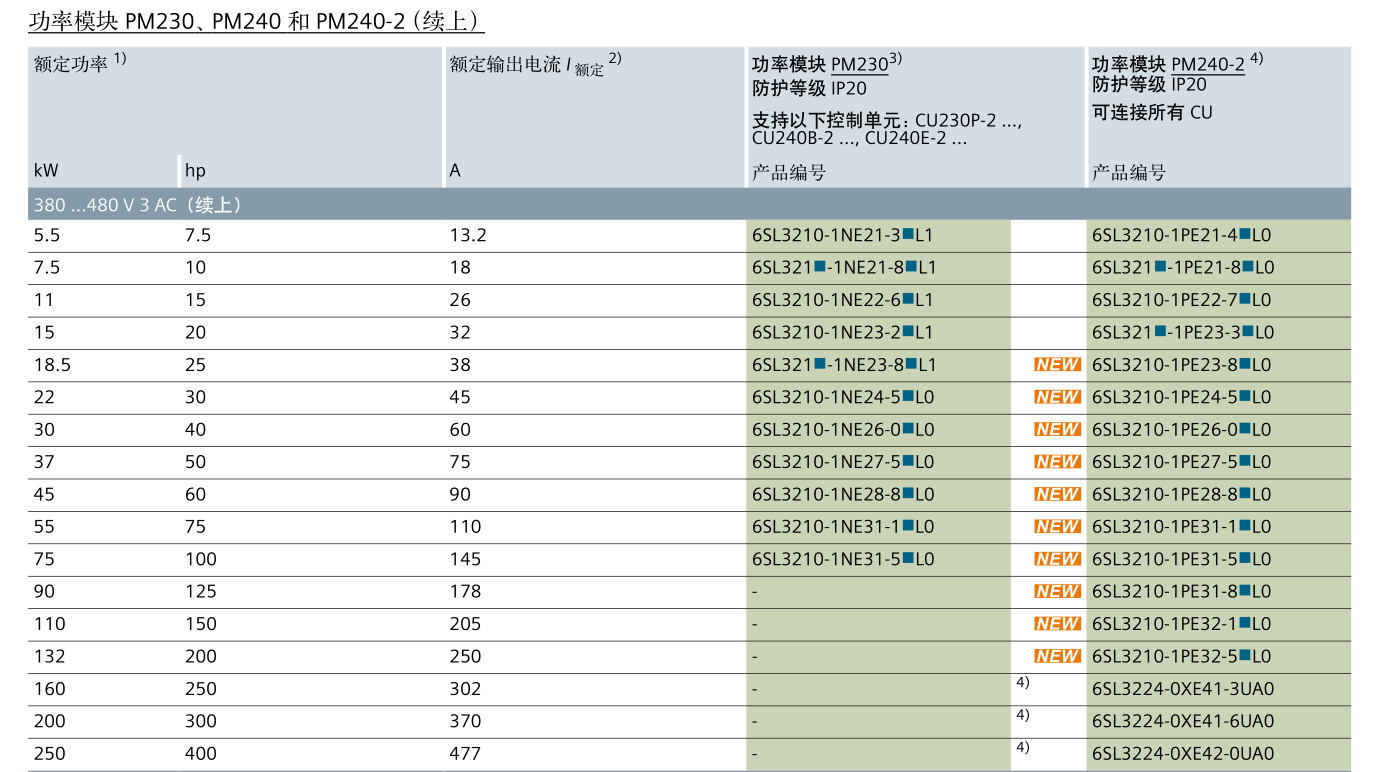Click the 125 hp value
Viewport: 1380px width, 772px height.
pyautogui.click(x=200, y=591)
